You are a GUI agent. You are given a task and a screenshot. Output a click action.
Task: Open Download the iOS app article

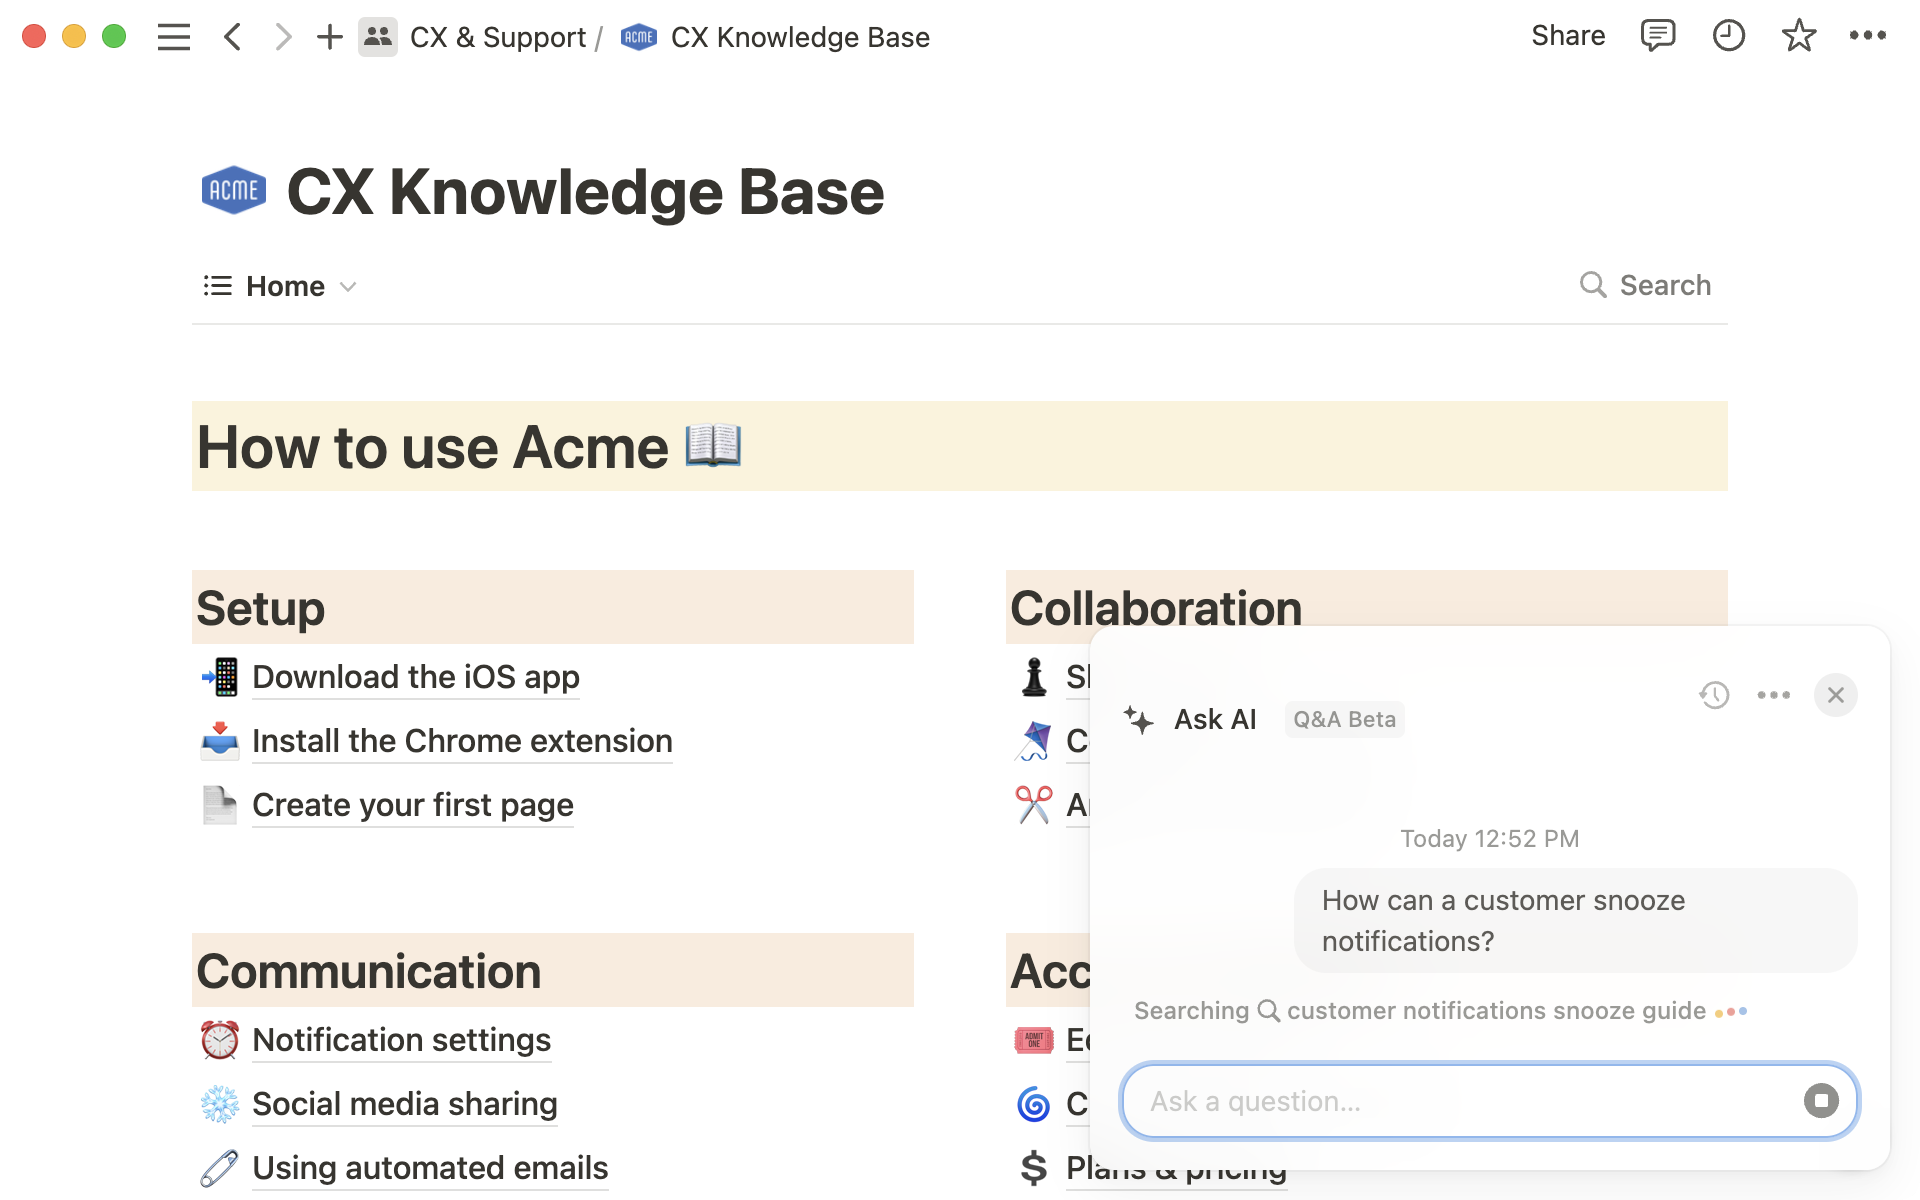coord(415,677)
